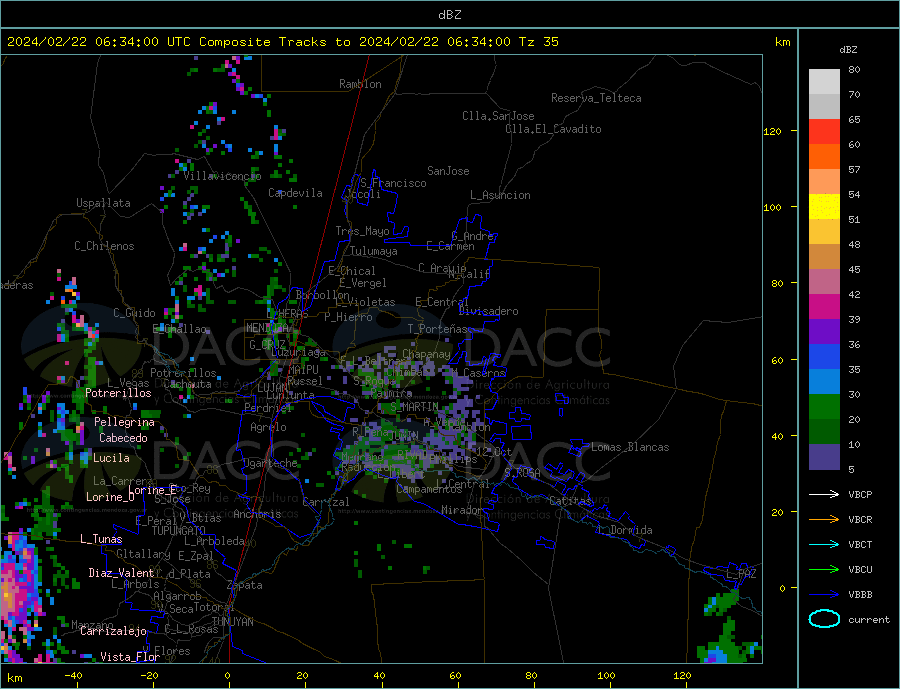
Task: Click the 'Anchoris' place label
Action: point(257,514)
